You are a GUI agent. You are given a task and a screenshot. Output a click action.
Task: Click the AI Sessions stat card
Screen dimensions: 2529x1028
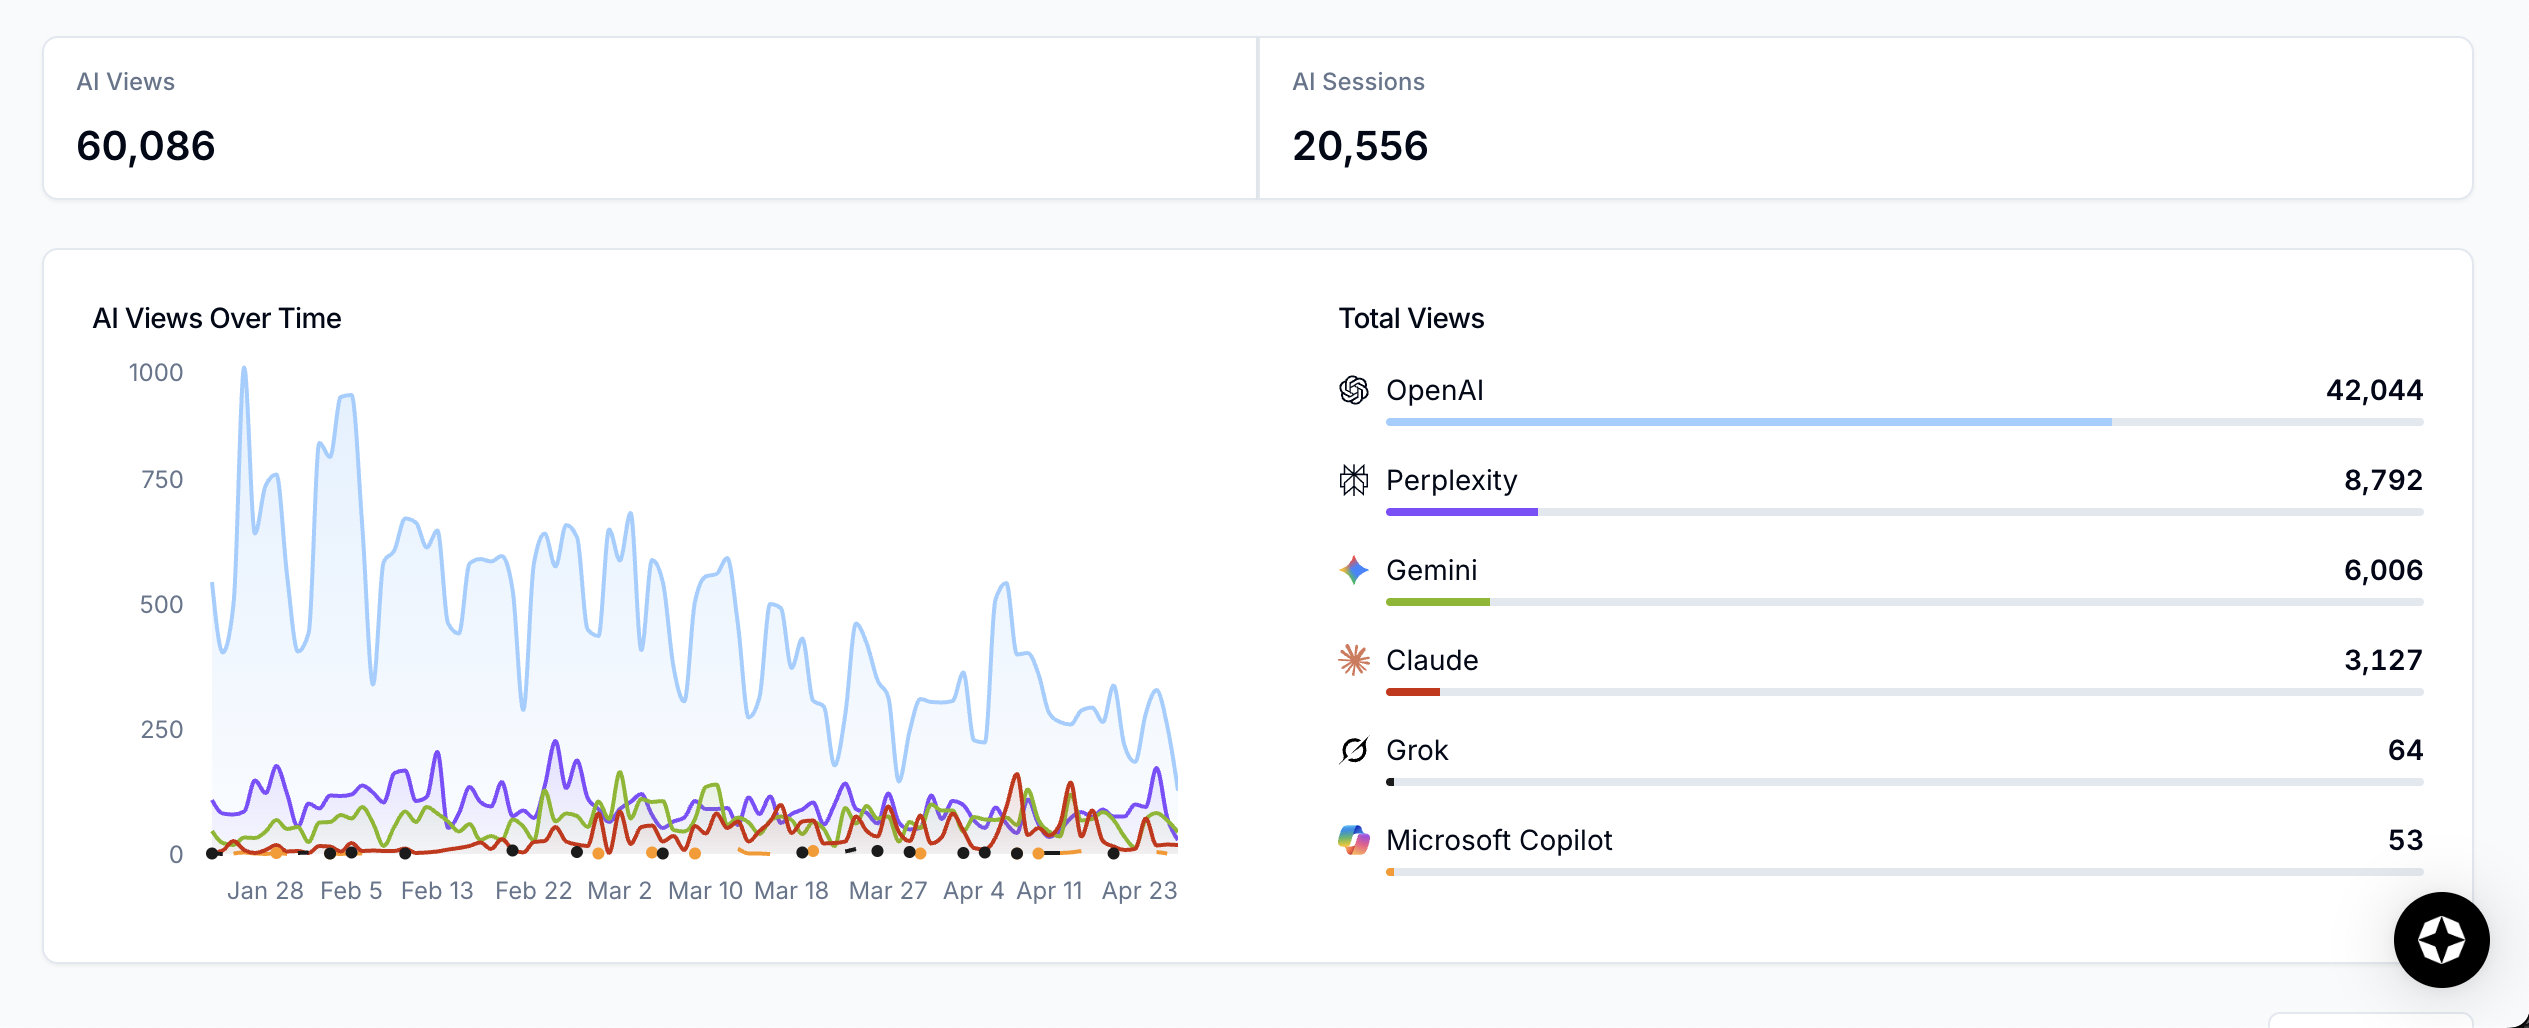pyautogui.click(x=1865, y=118)
